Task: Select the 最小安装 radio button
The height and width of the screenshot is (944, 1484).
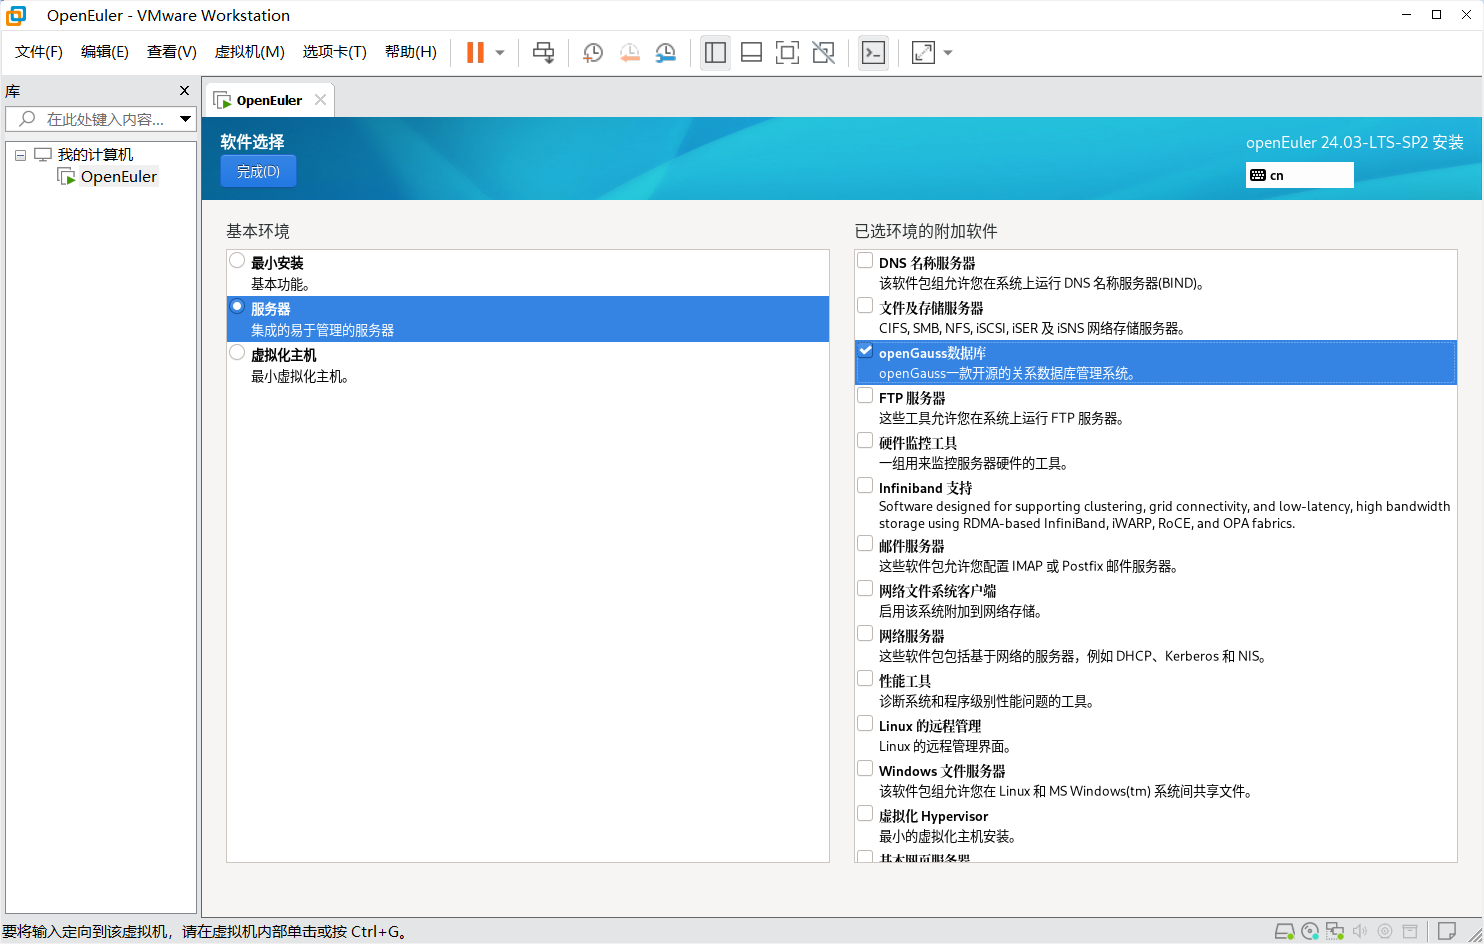Action: coord(237,261)
